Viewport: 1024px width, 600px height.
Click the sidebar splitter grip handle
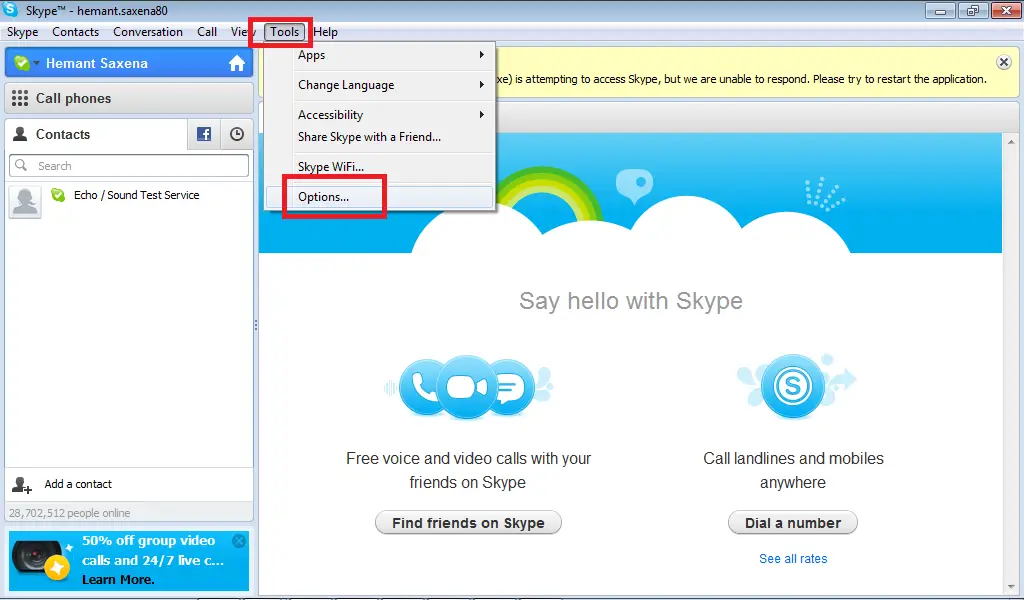[255, 325]
